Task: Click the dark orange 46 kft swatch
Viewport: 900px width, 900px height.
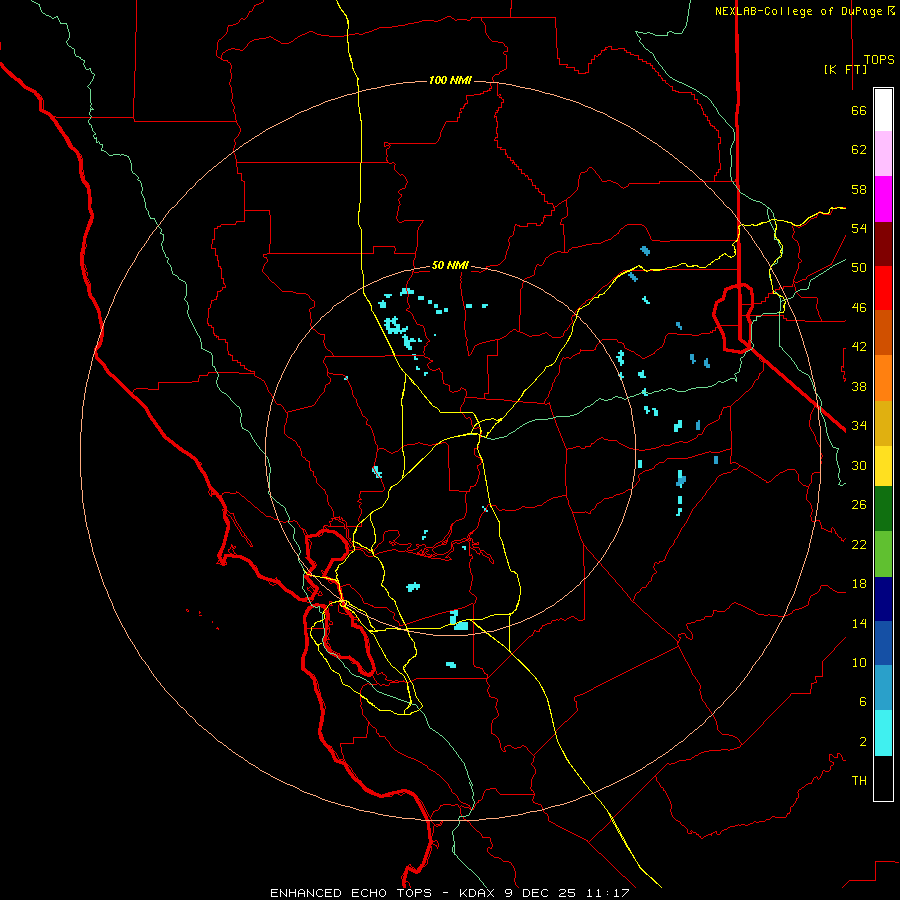Action: pos(883,333)
